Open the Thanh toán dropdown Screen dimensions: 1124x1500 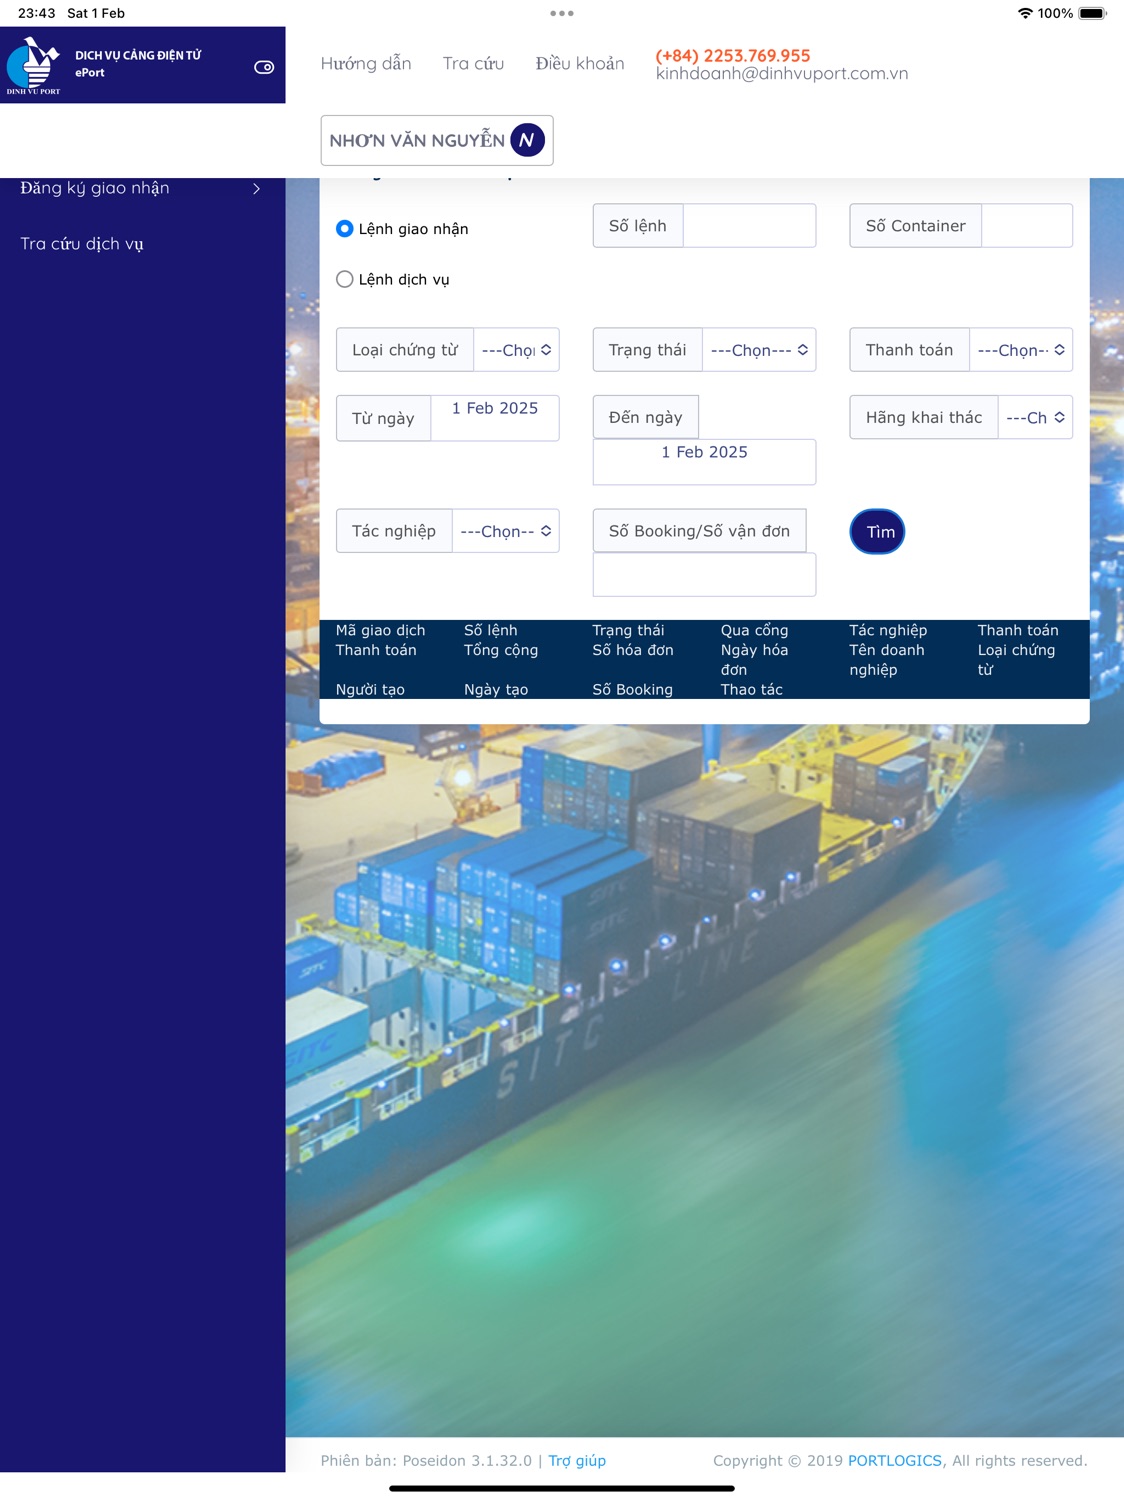[1021, 350]
